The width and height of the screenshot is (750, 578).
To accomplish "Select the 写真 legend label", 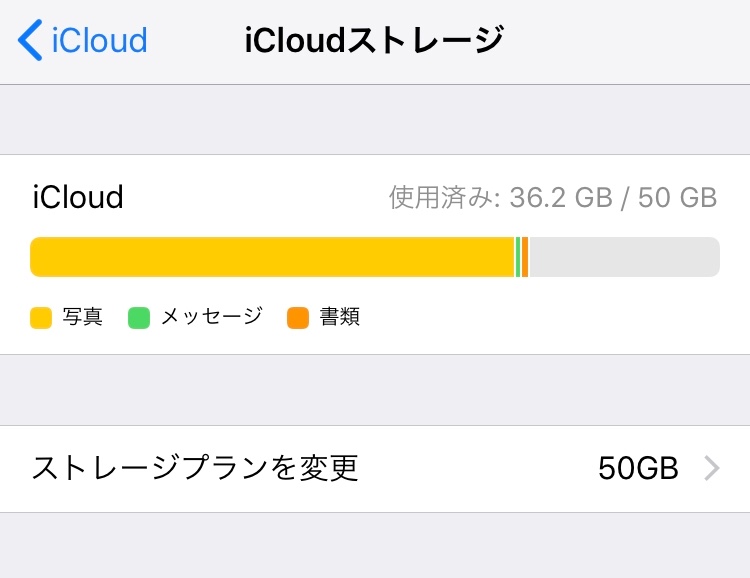I will (82, 318).
